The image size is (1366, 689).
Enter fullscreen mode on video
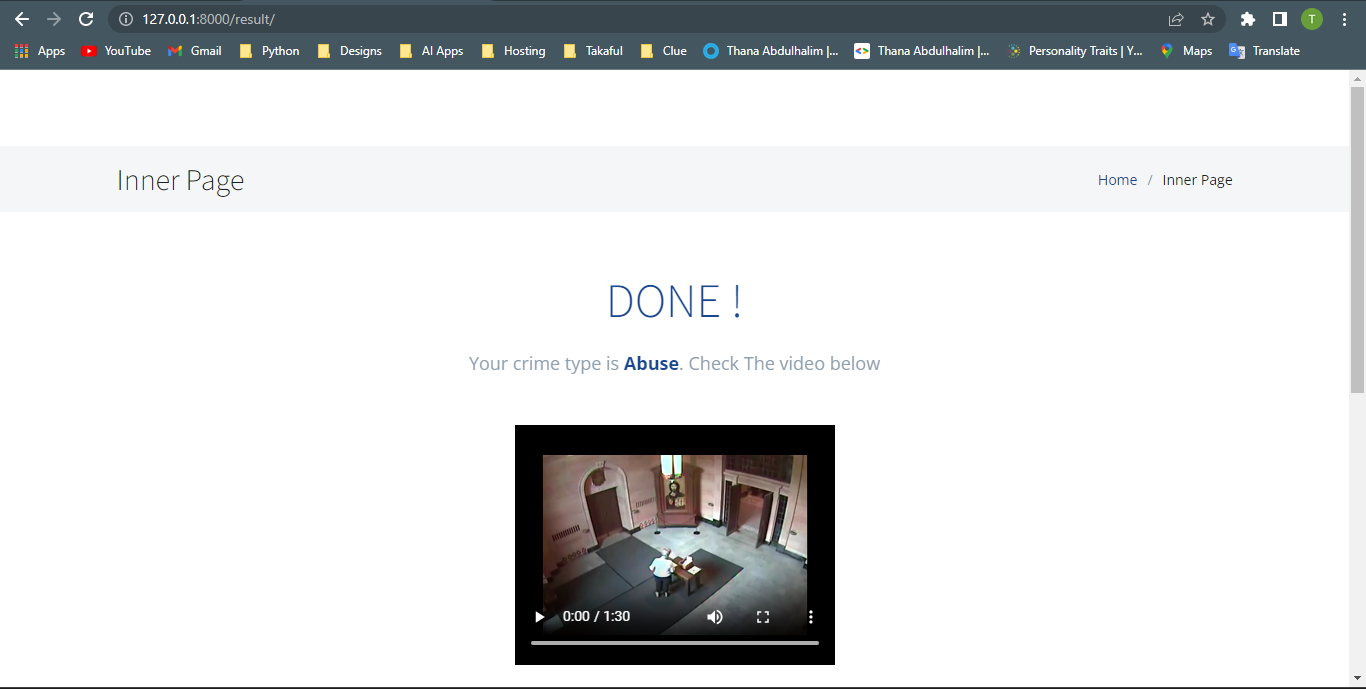[x=763, y=617]
